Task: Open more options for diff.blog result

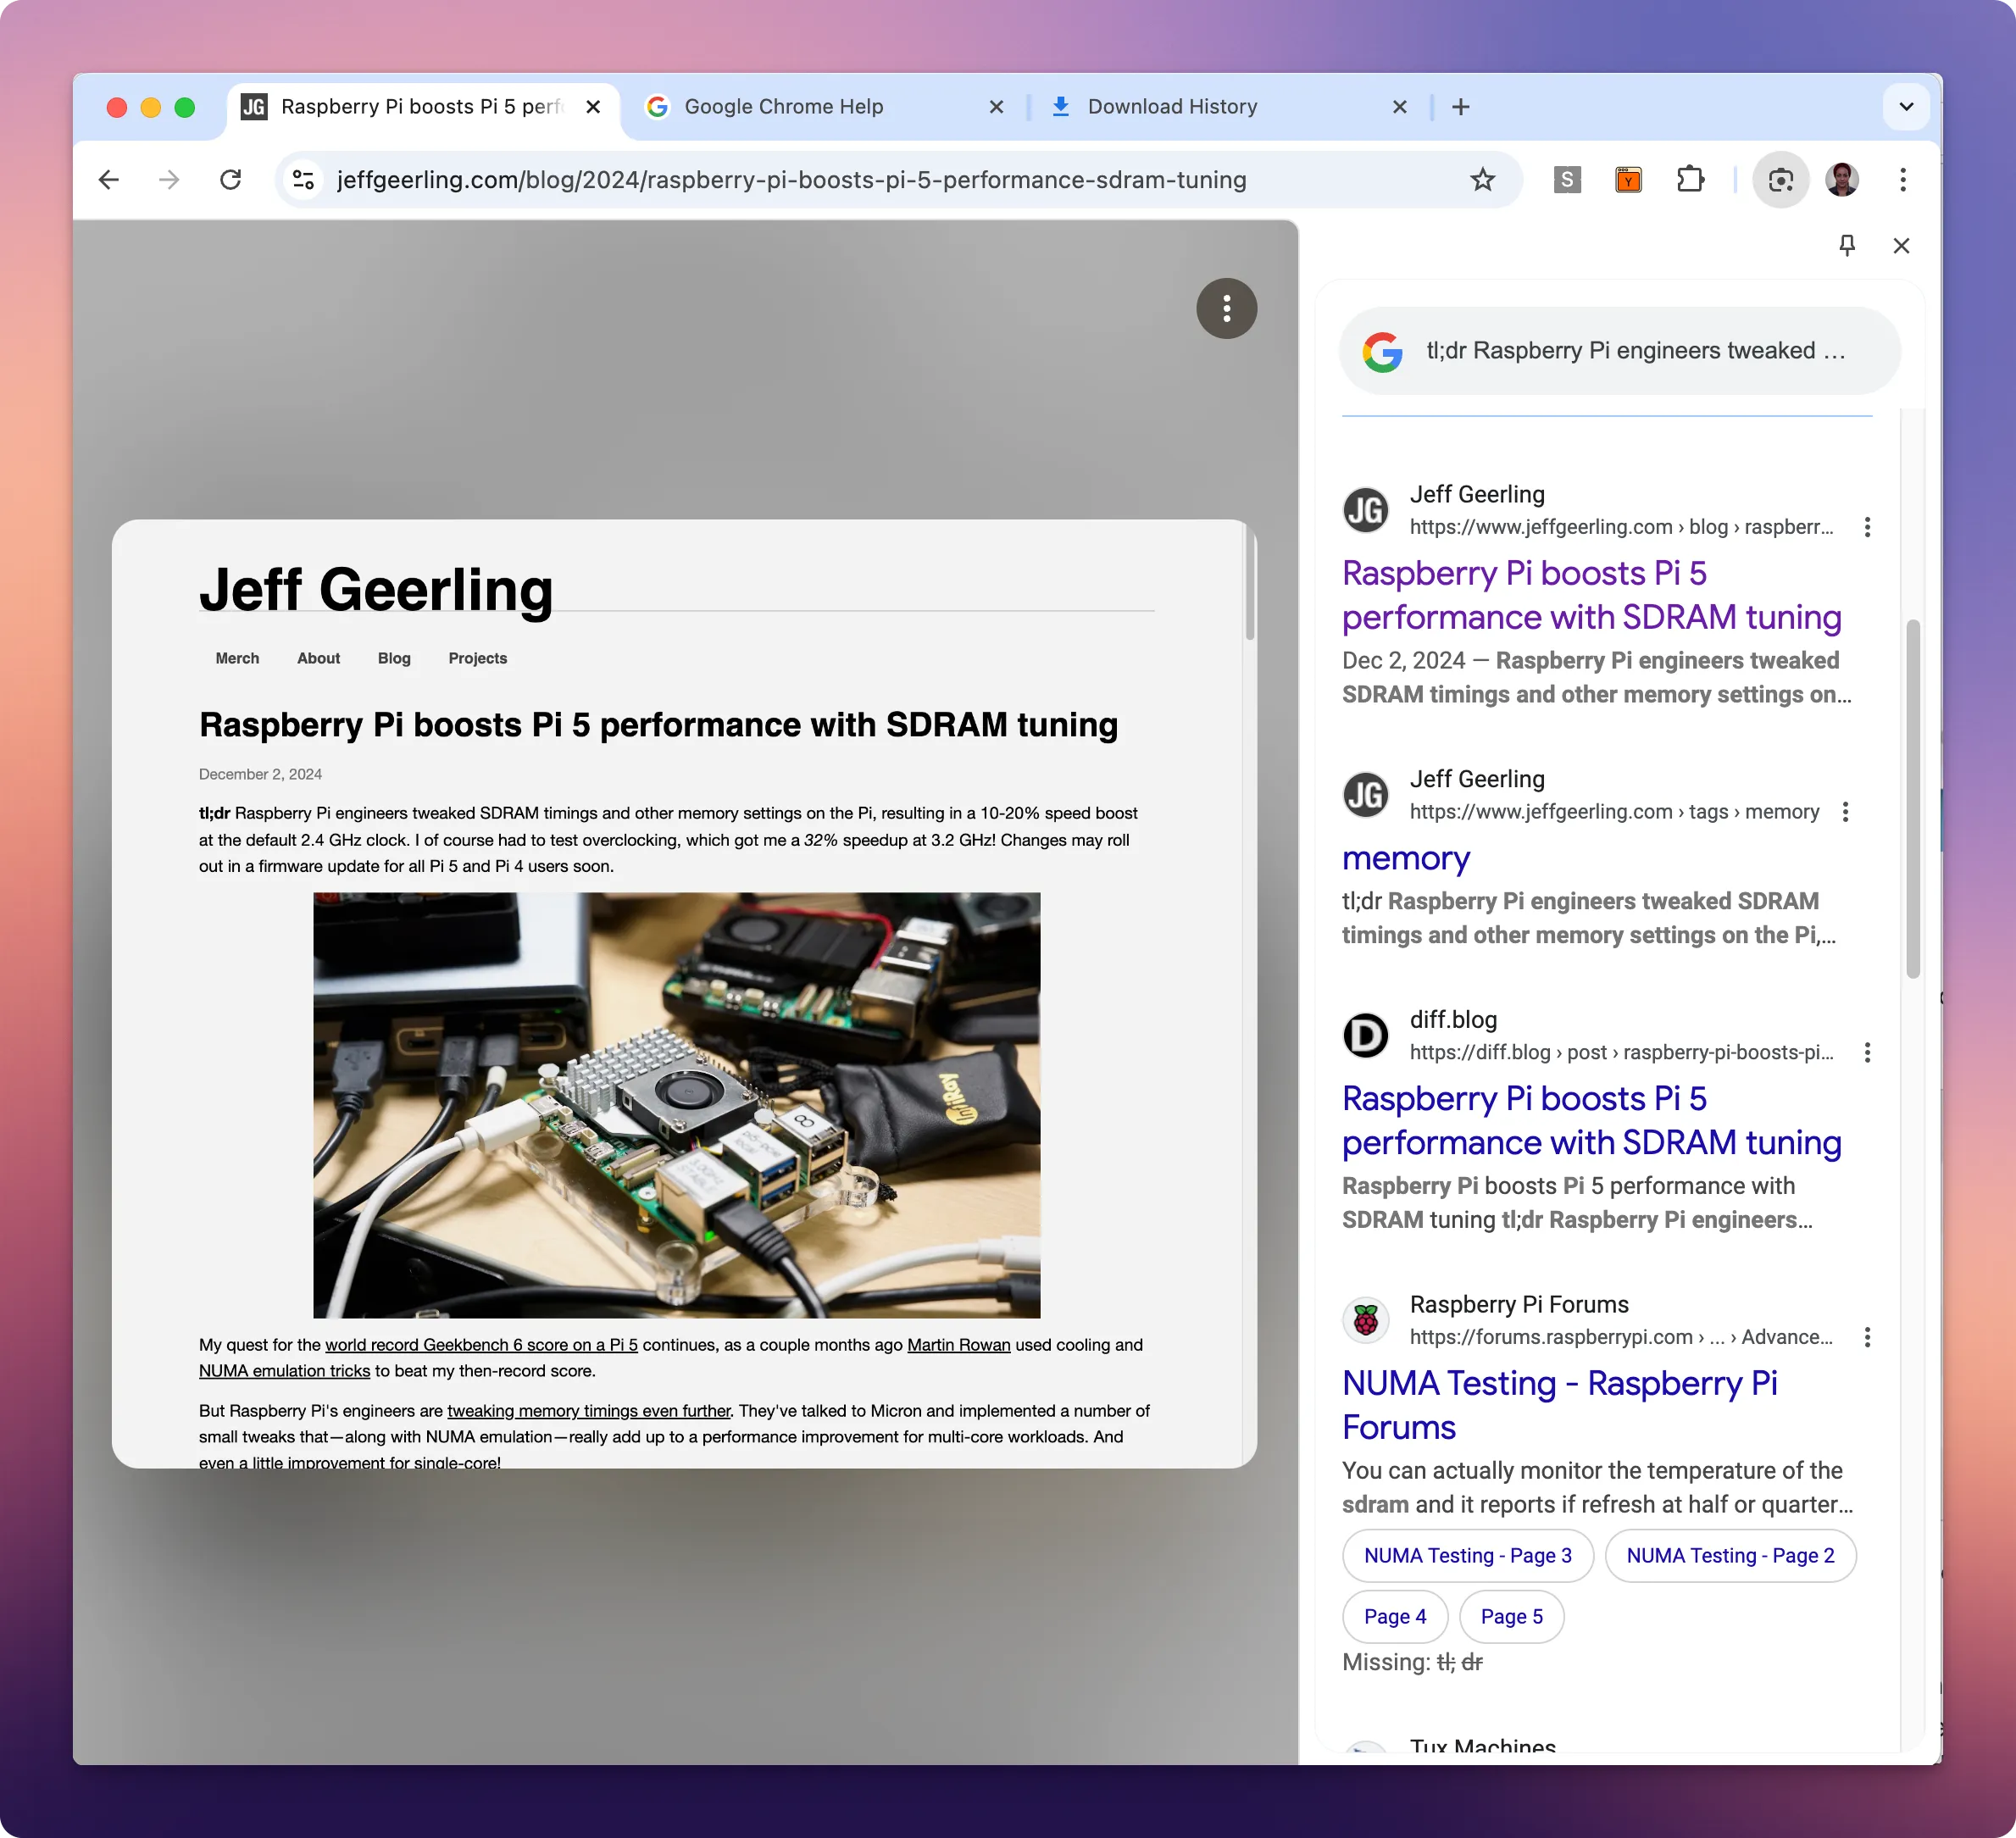Action: 1867,1052
